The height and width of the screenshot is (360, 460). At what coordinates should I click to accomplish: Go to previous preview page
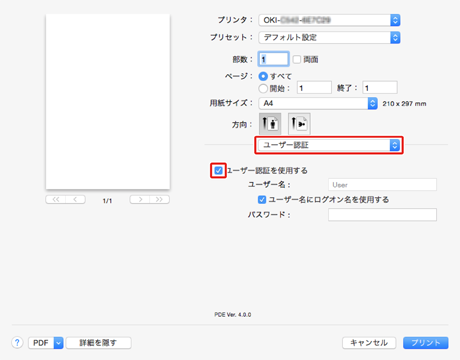click(76, 199)
